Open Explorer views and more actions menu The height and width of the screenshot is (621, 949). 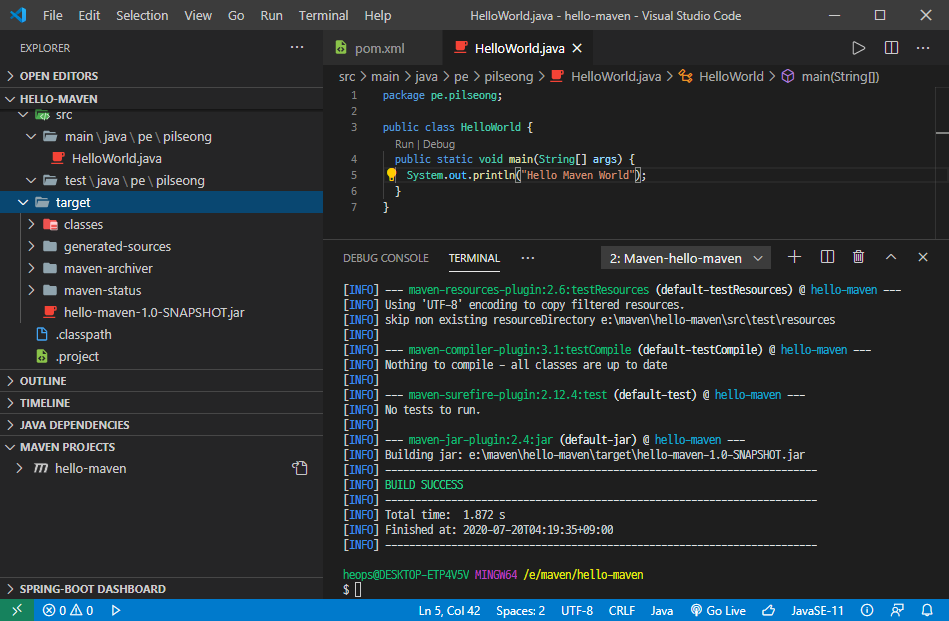point(297,47)
